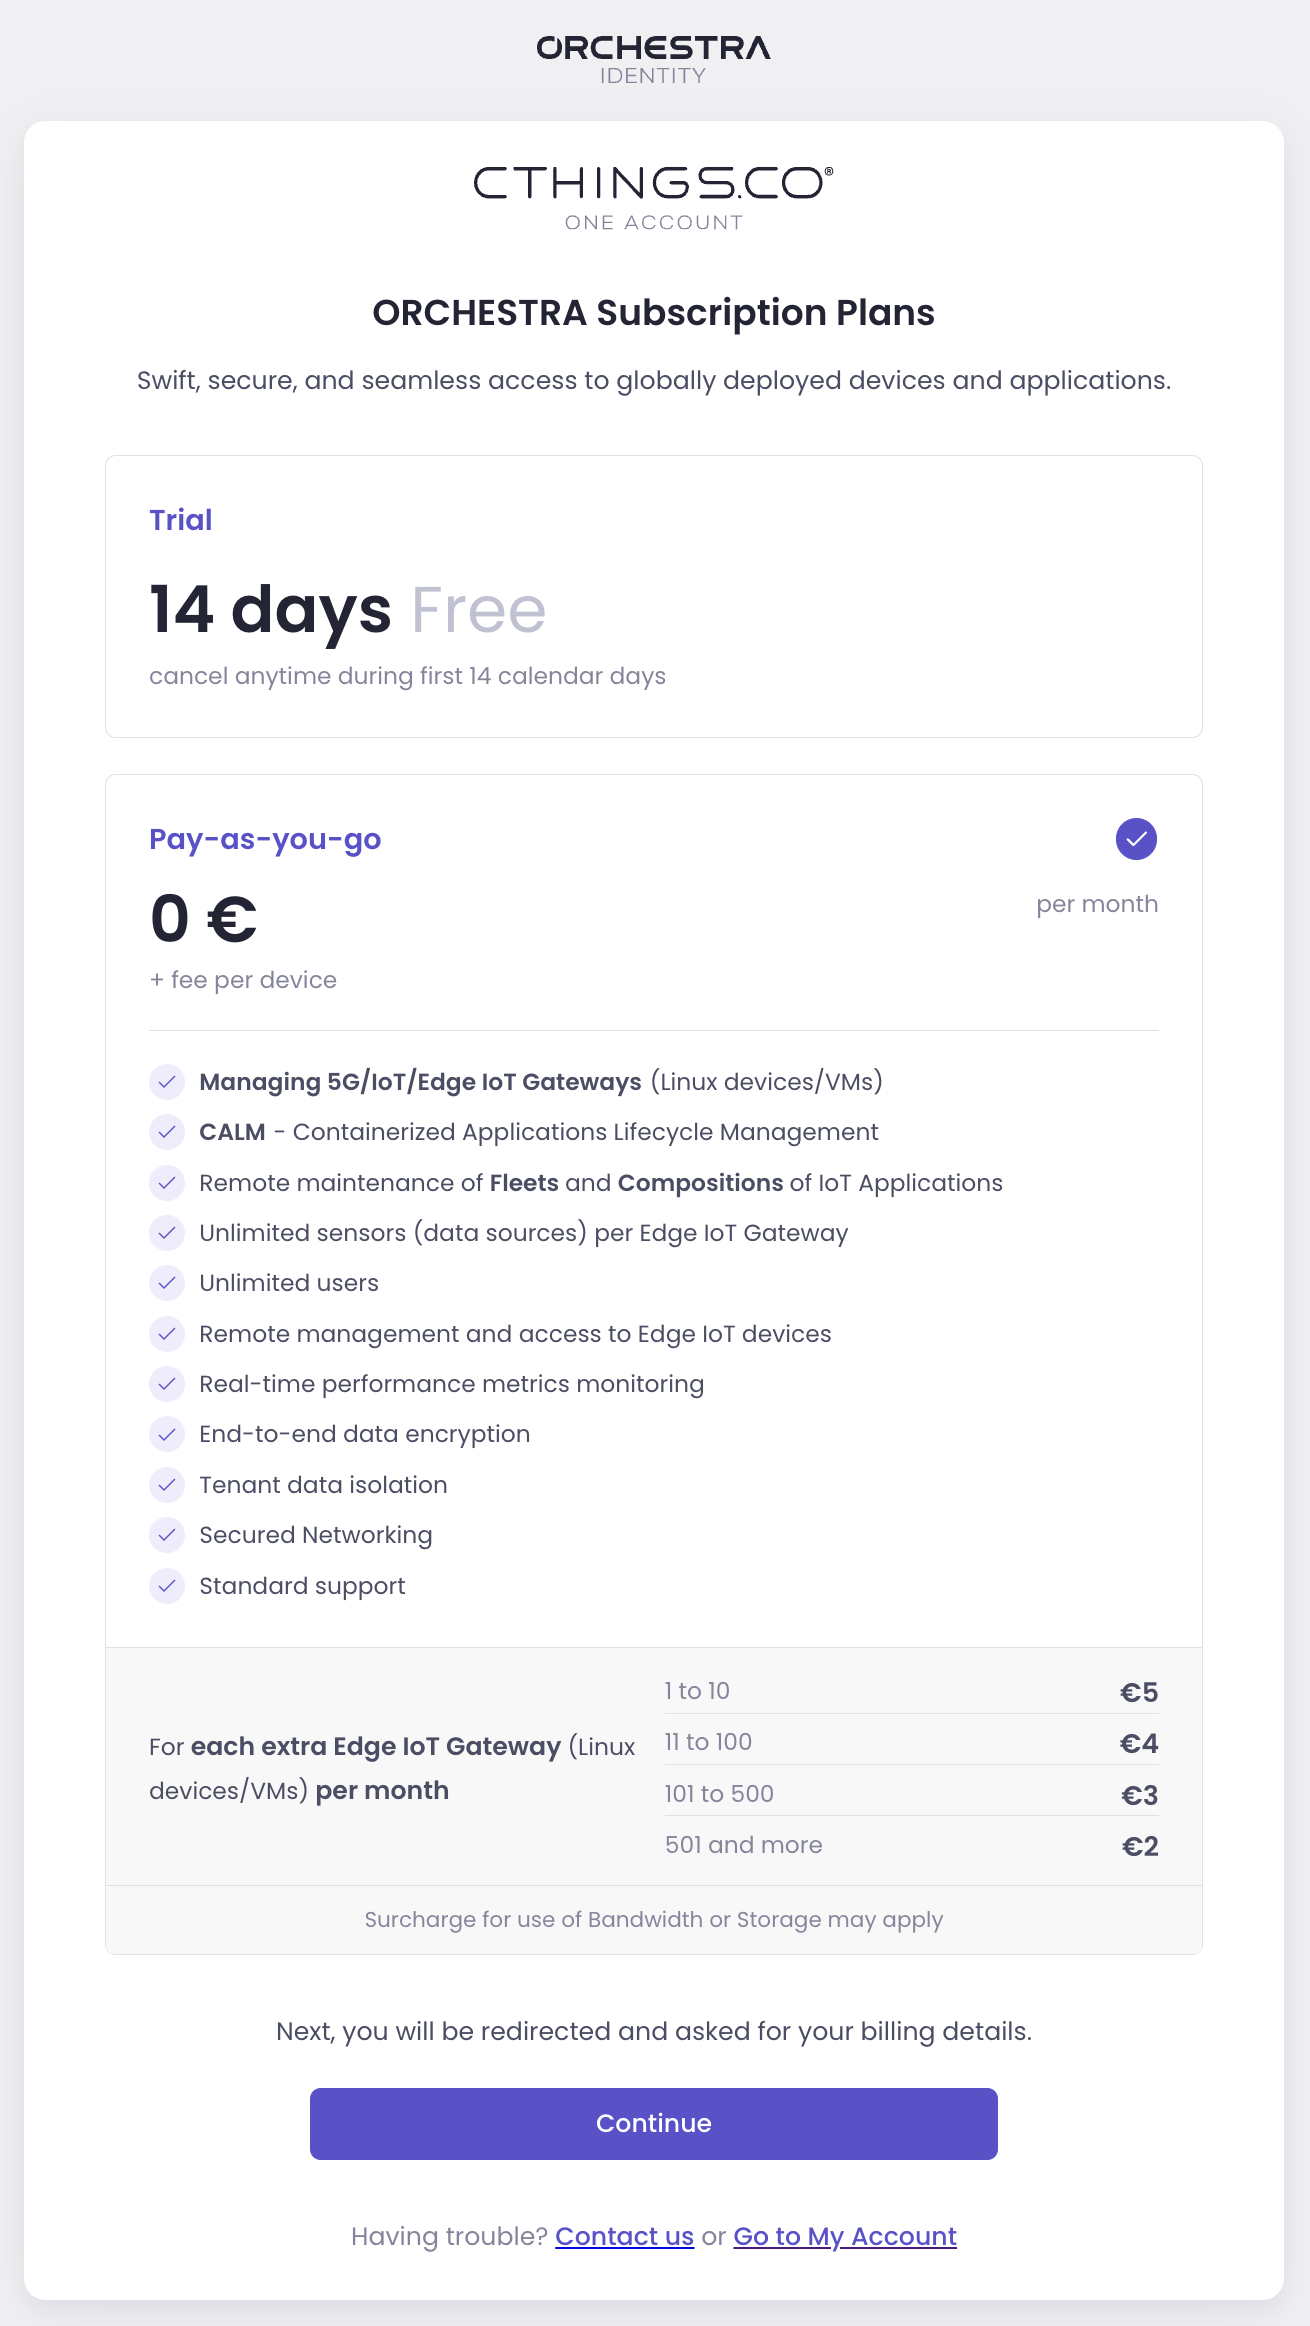
Task: Click checkmark icon beside Secured Networking
Action: (167, 1535)
